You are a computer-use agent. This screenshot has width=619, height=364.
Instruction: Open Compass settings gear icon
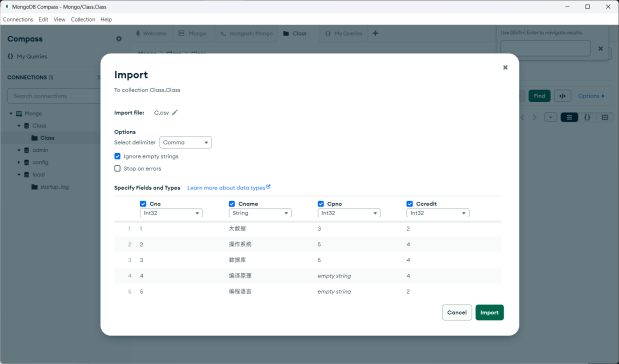(x=119, y=39)
